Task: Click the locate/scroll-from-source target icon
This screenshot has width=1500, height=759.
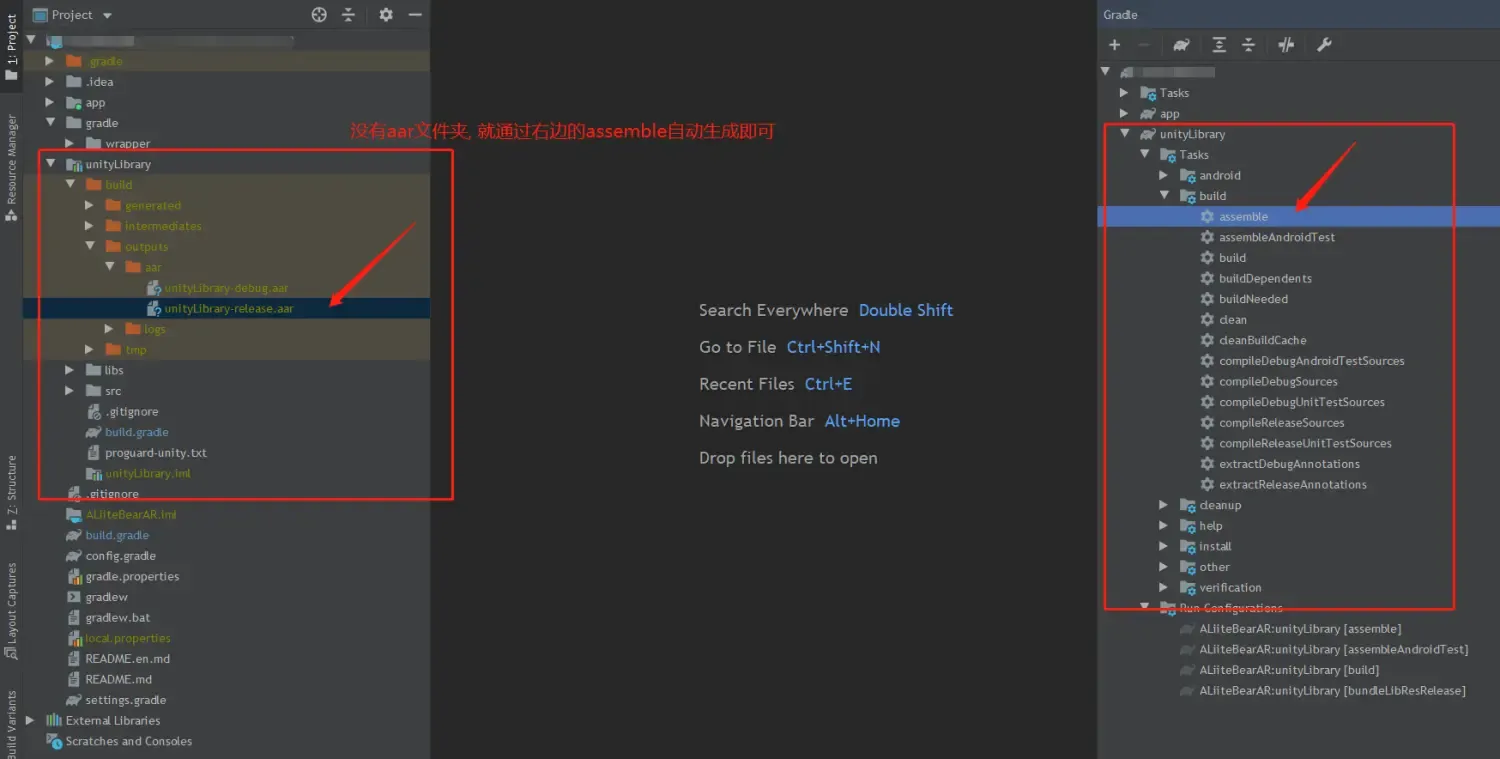Action: click(319, 14)
